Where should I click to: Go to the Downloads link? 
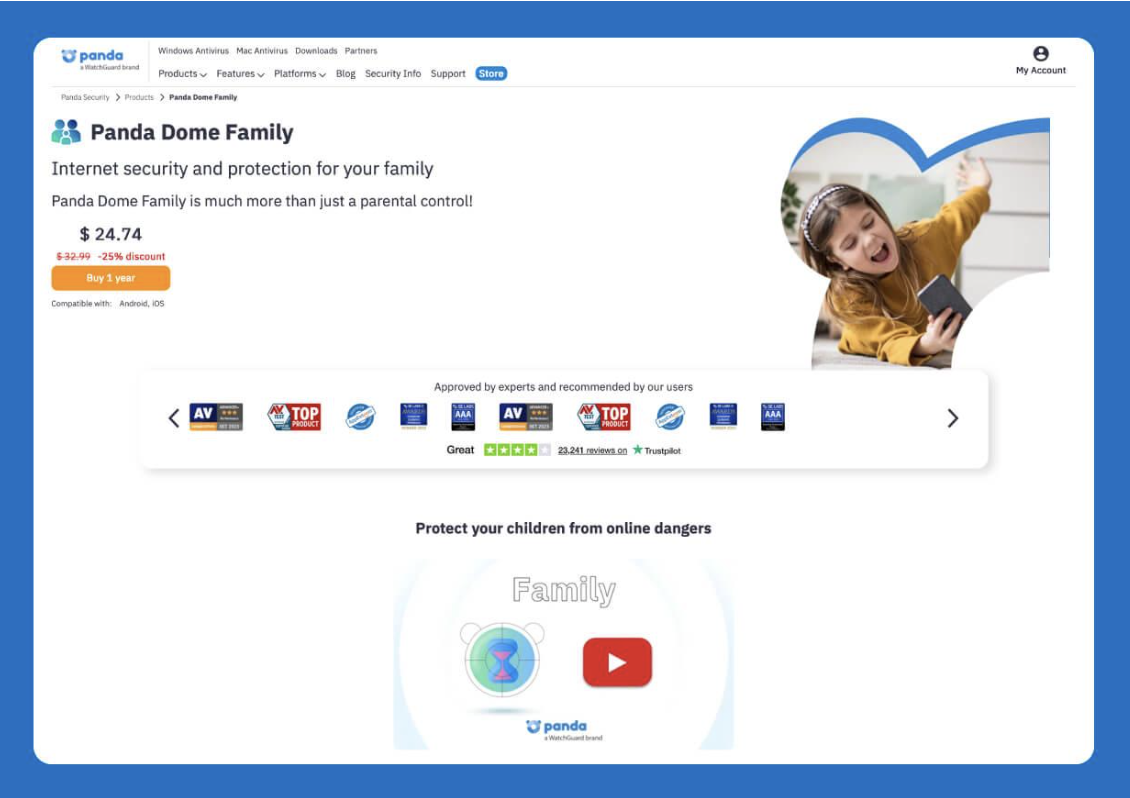pos(316,51)
